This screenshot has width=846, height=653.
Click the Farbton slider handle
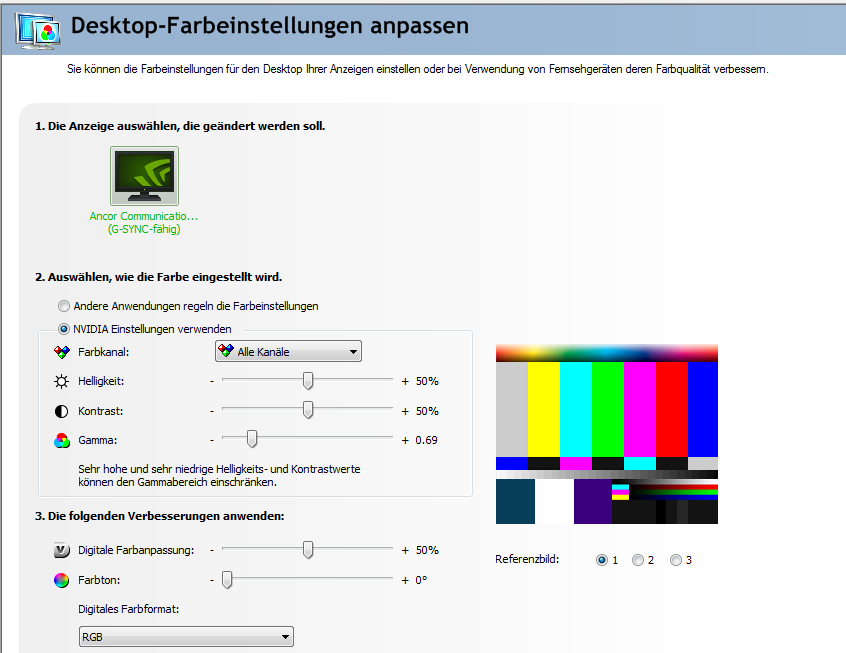click(x=227, y=580)
